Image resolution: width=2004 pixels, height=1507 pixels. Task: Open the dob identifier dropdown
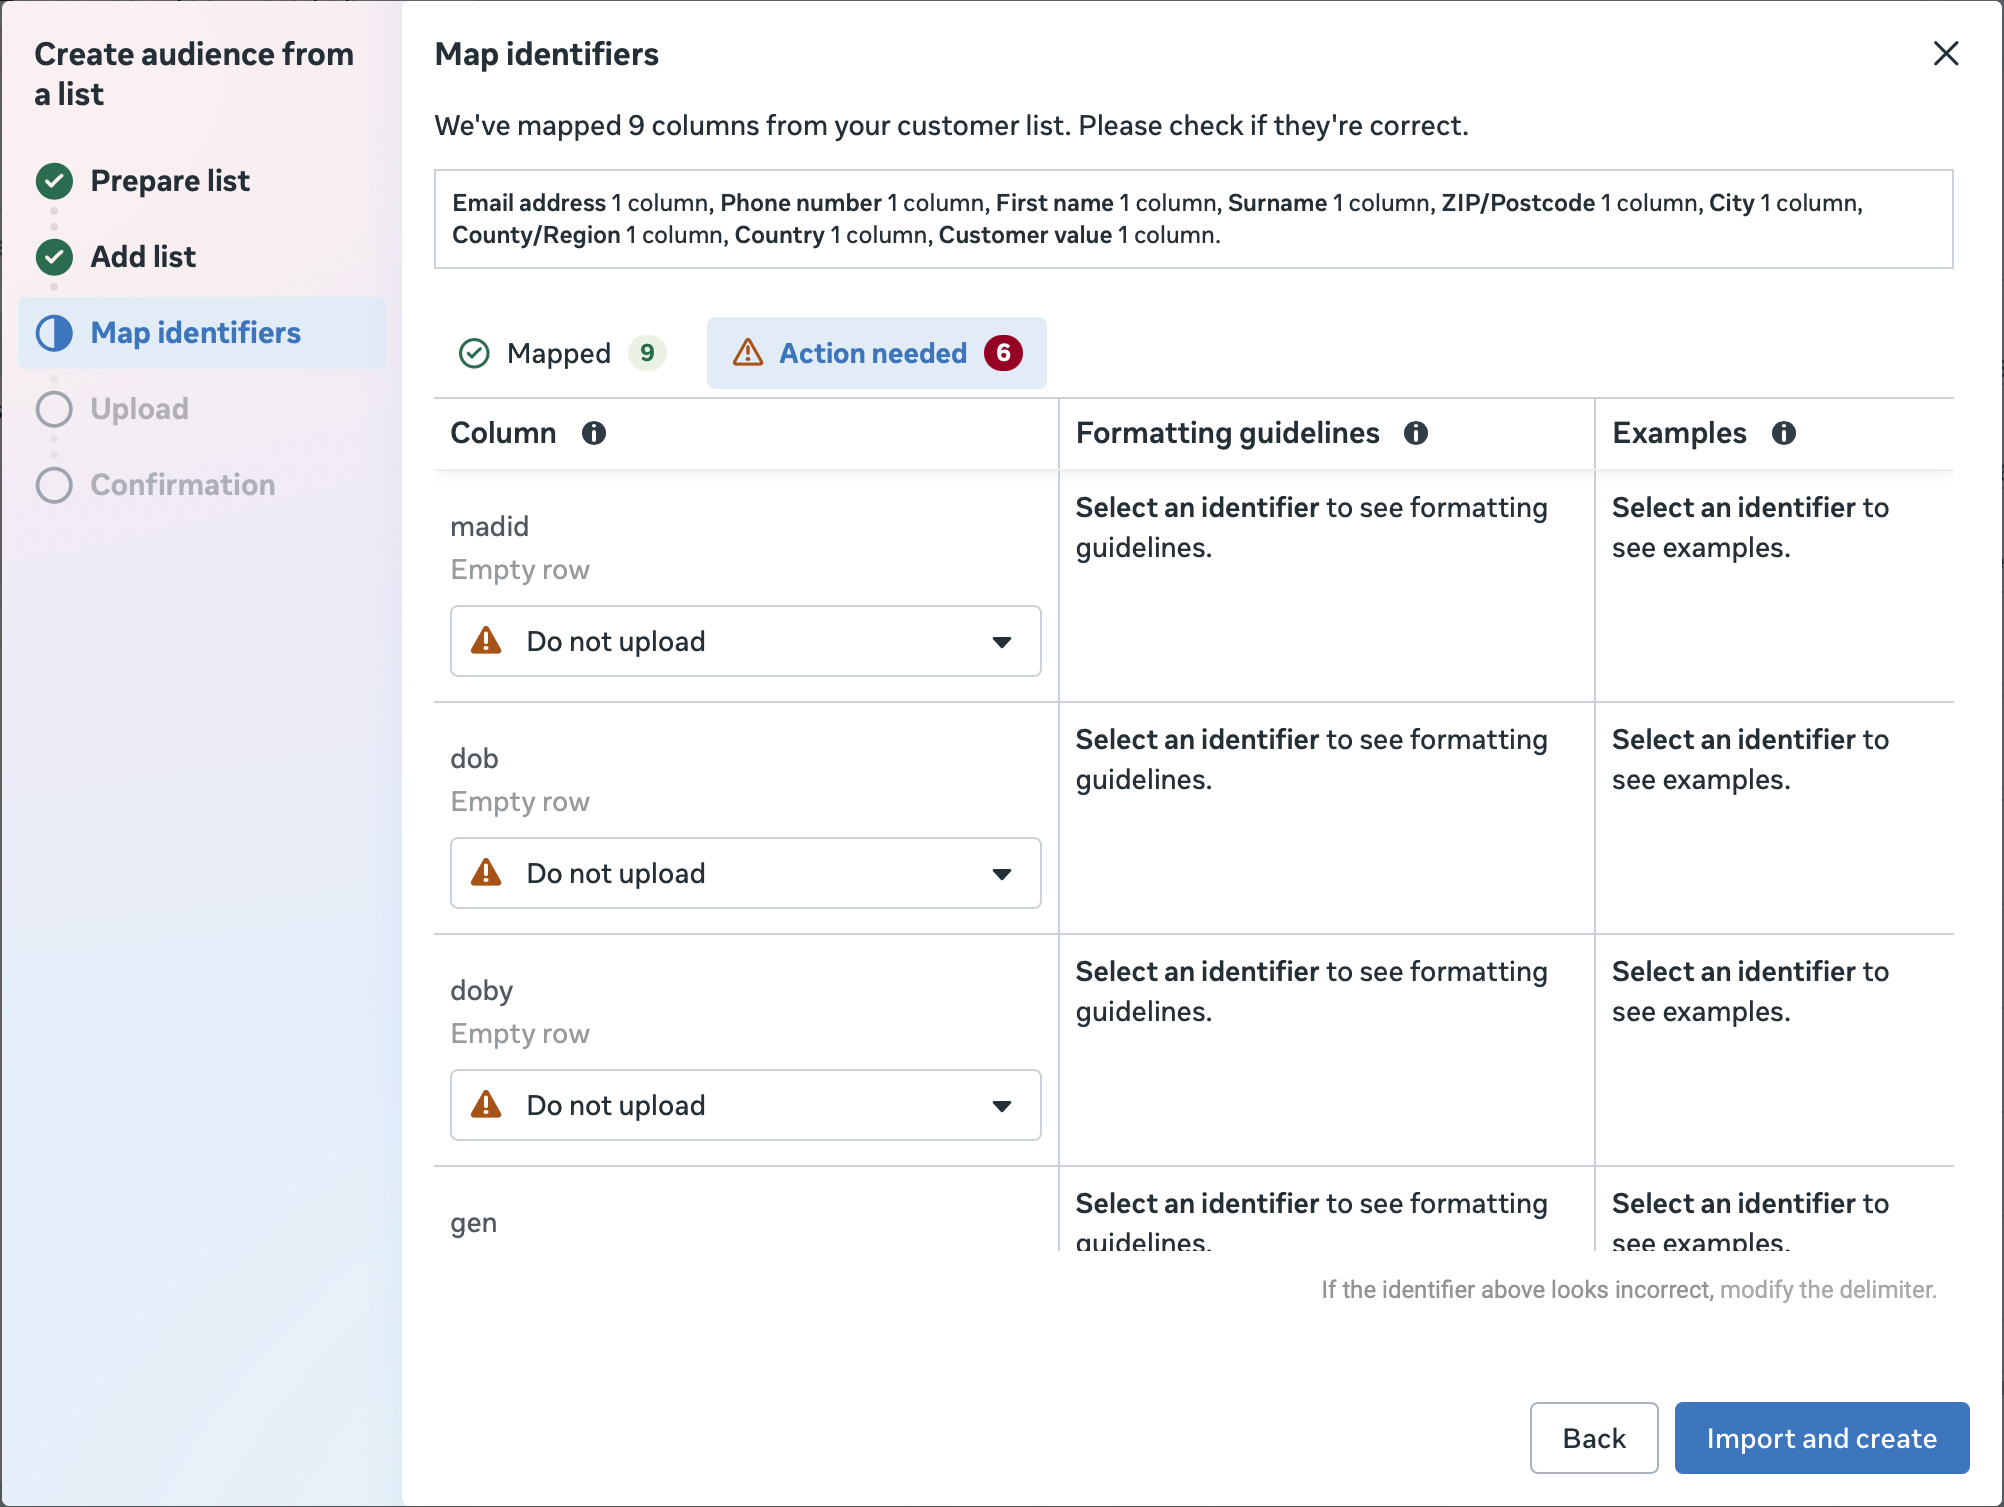pos(746,873)
